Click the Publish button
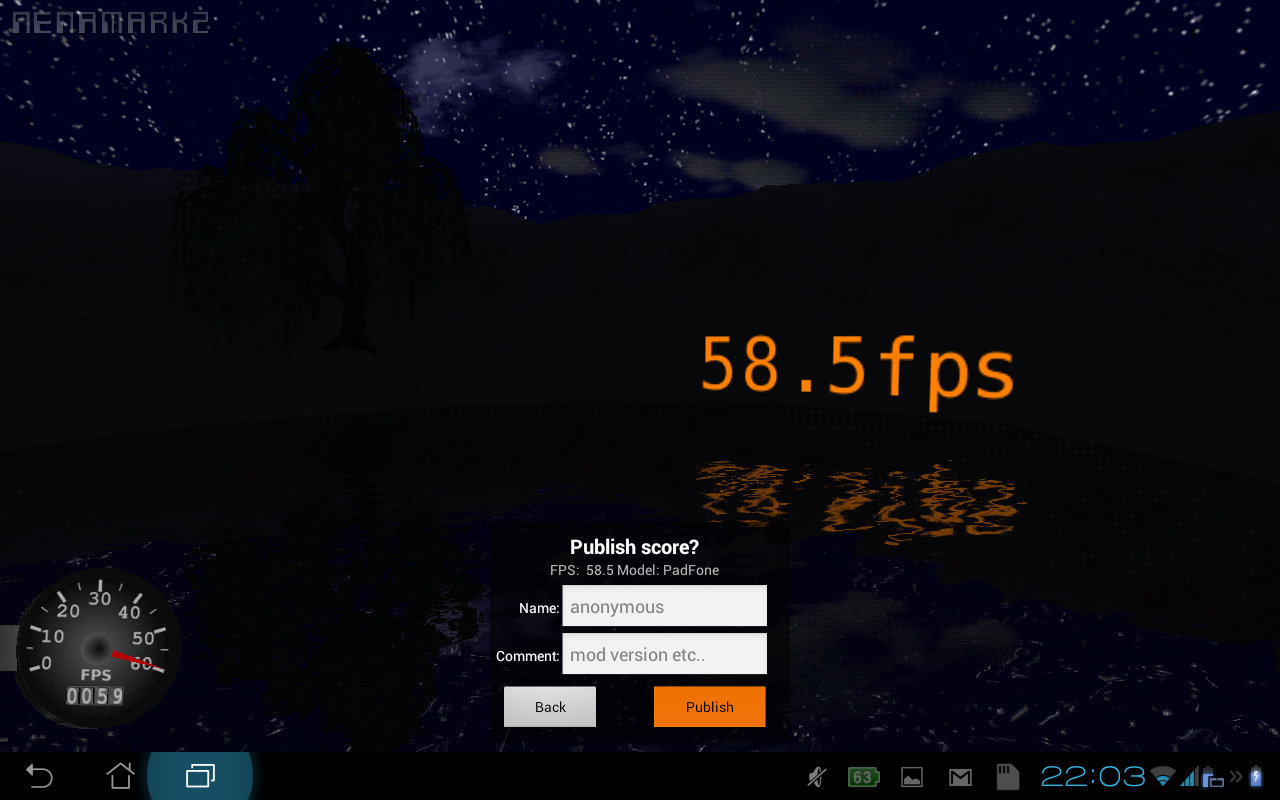 pos(709,706)
